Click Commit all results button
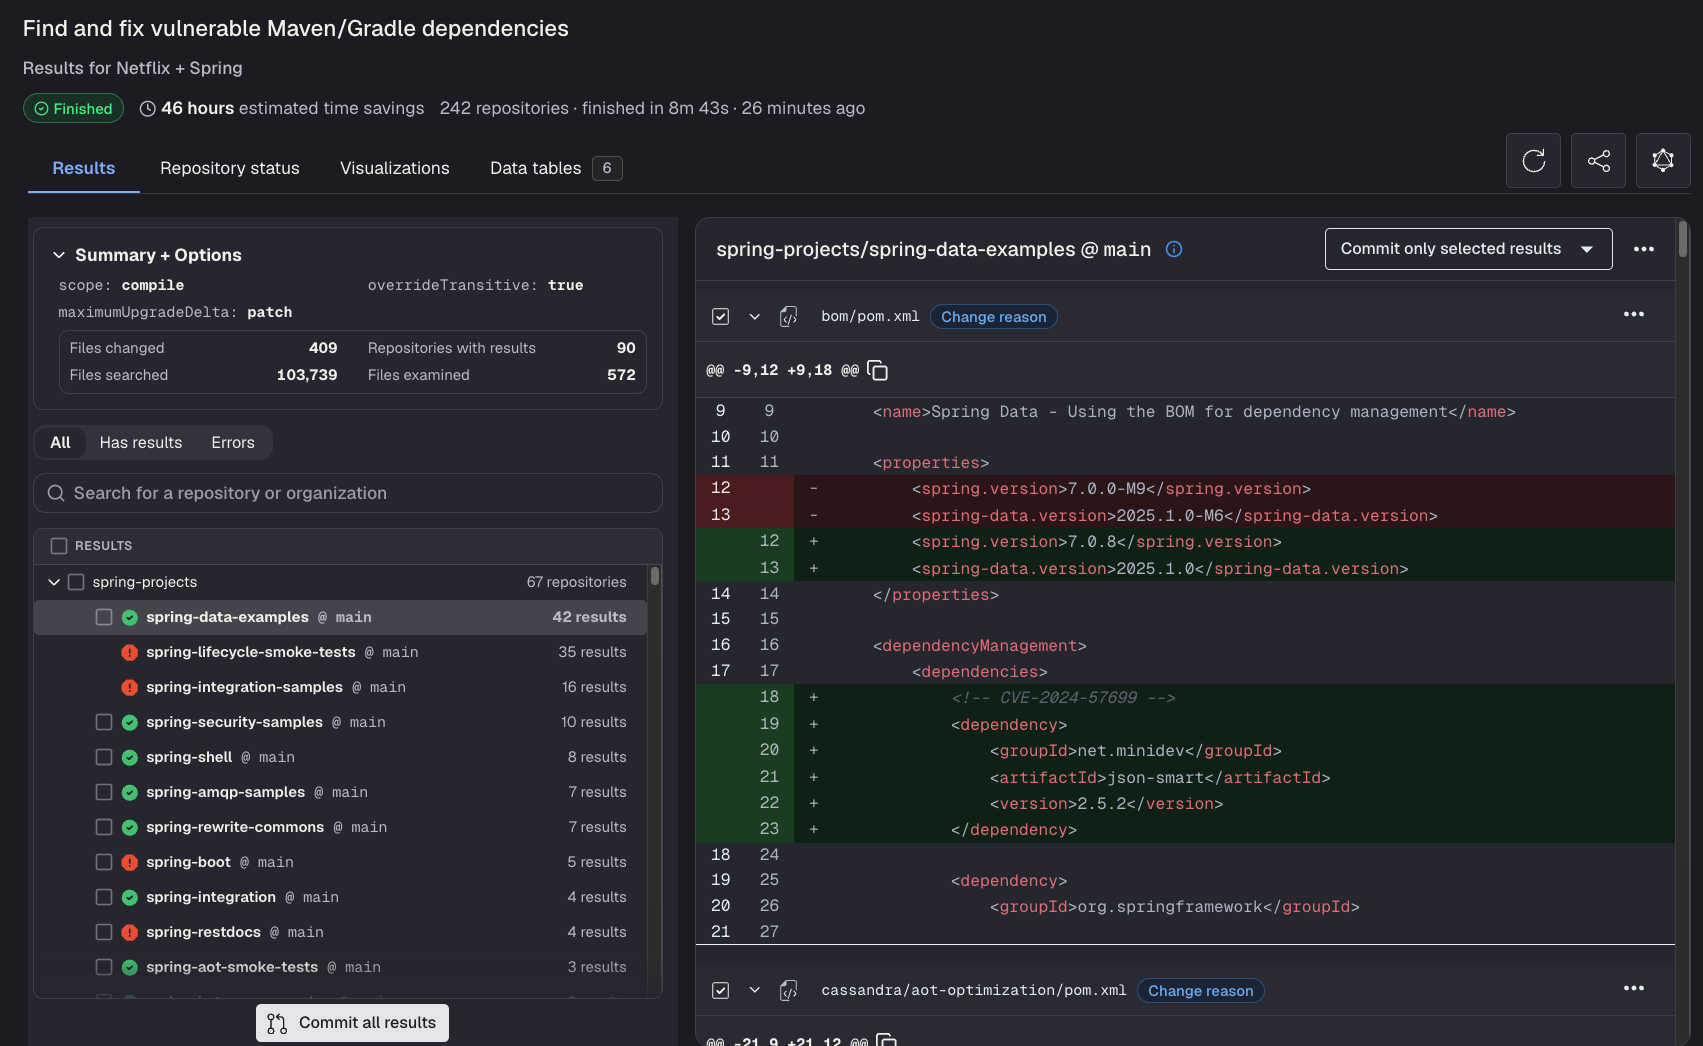The image size is (1703, 1046). click(x=352, y=1023)
